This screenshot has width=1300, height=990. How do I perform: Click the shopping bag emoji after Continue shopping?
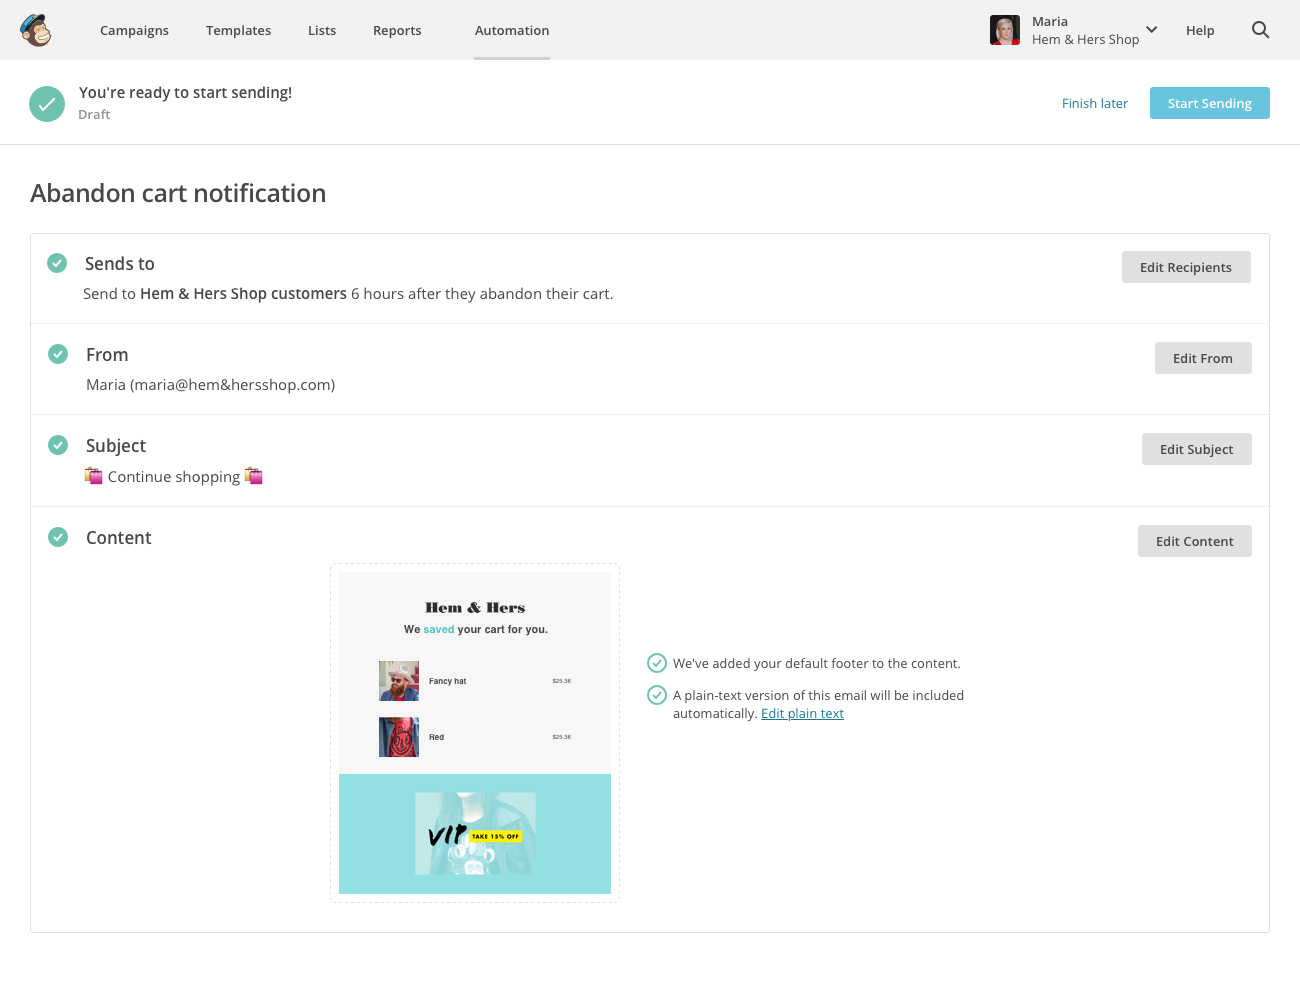[254, 475]
